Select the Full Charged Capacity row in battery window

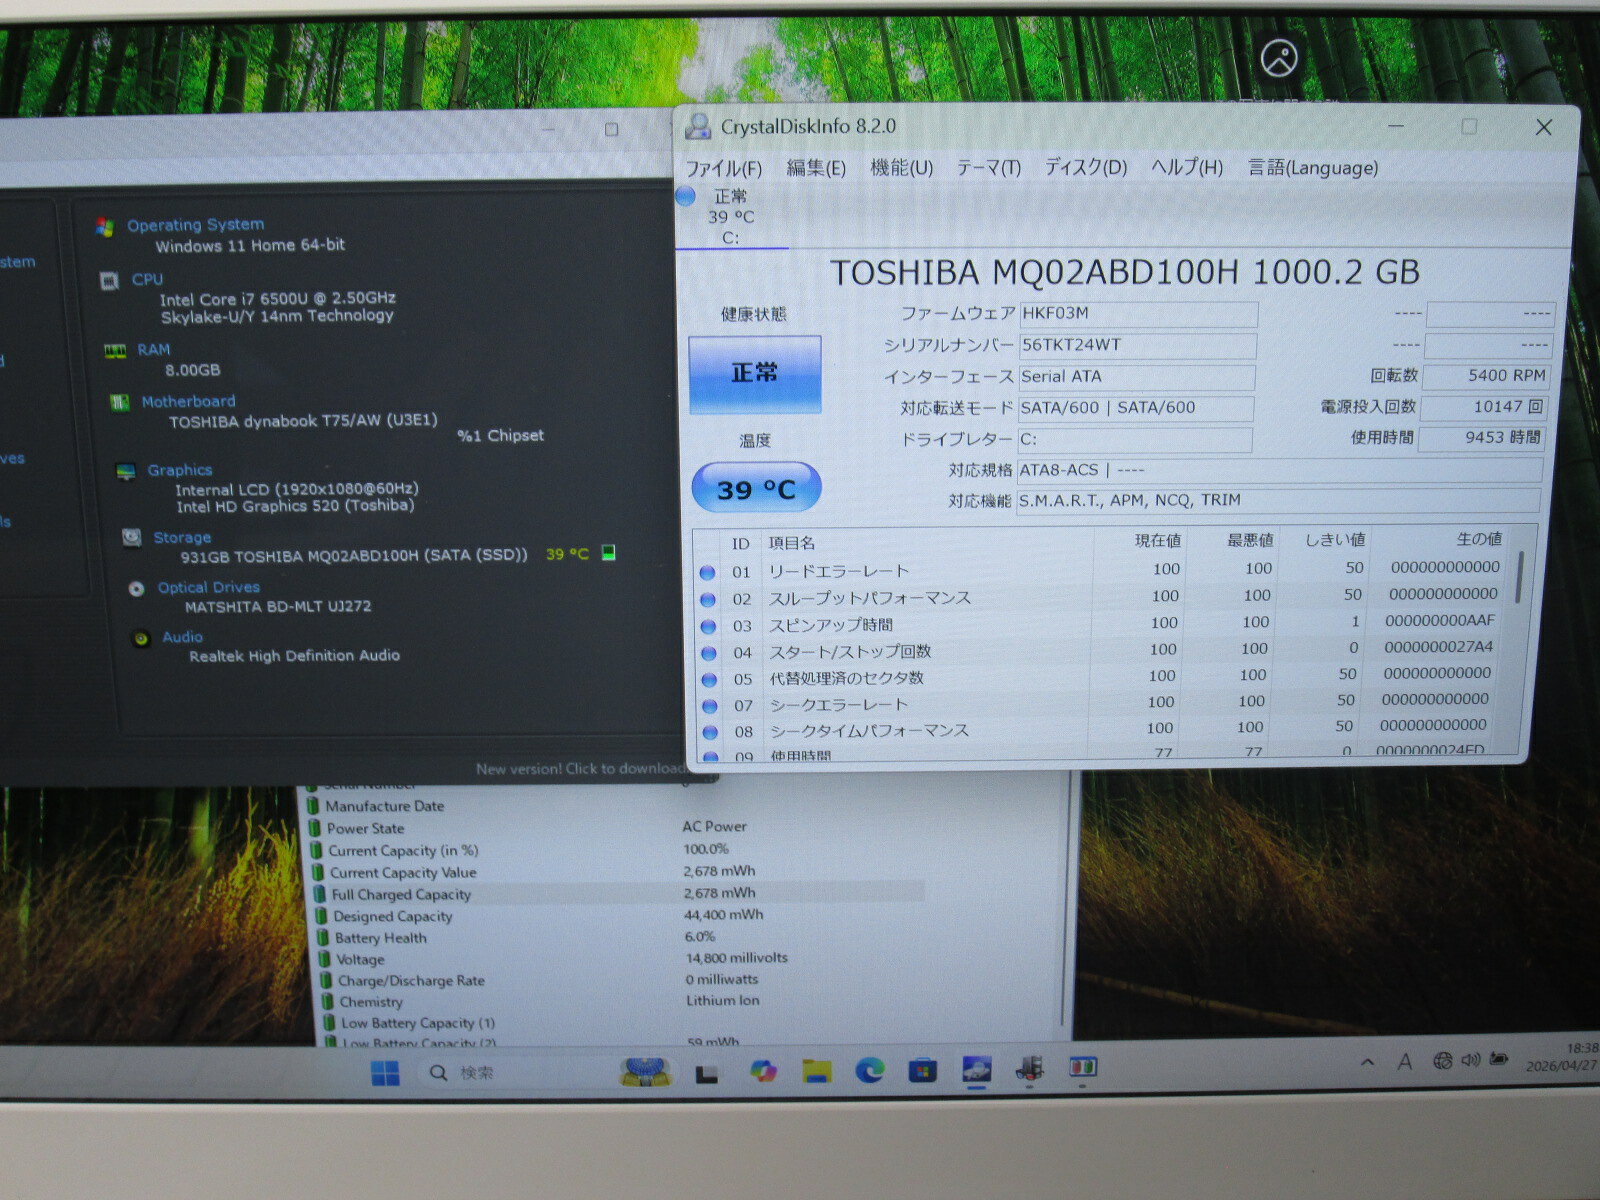[620, 894]
